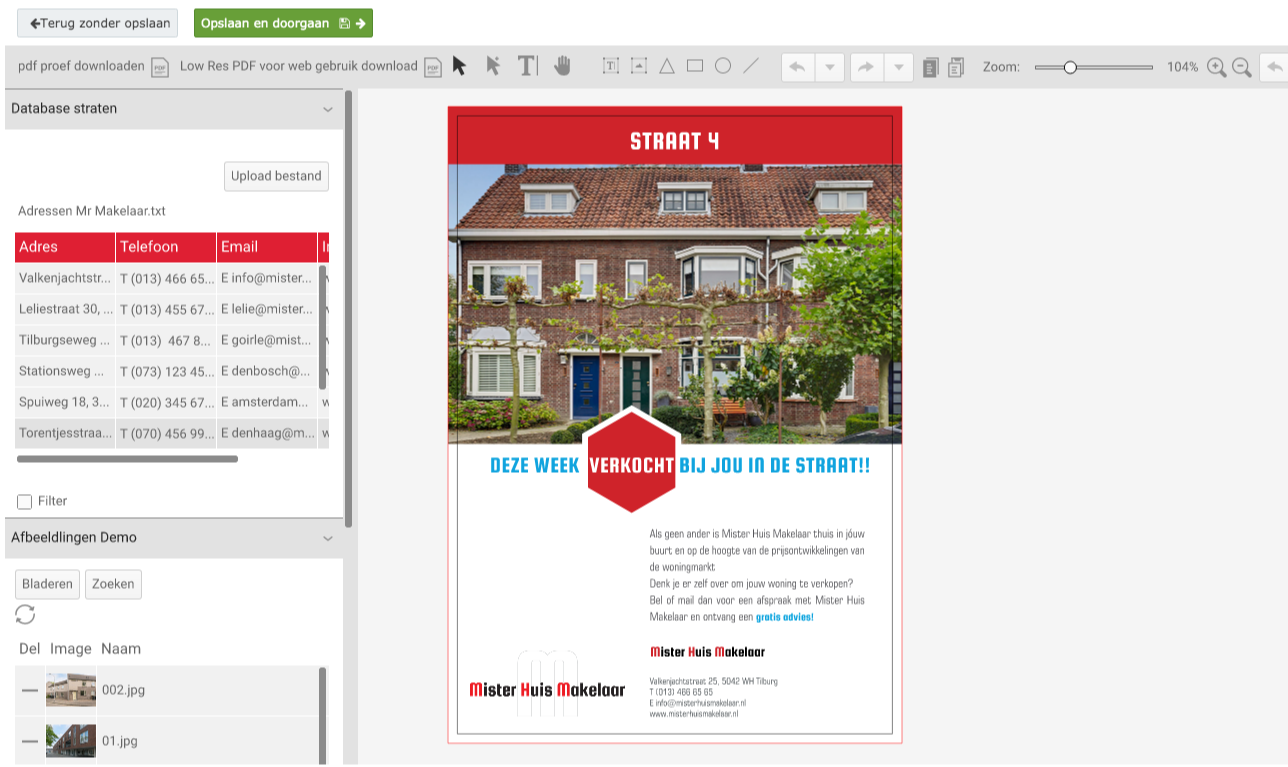This screenshot has height=767, width=1288.
Task: Open the undo history dropdown arrow
Action: [x=829, y=67]
